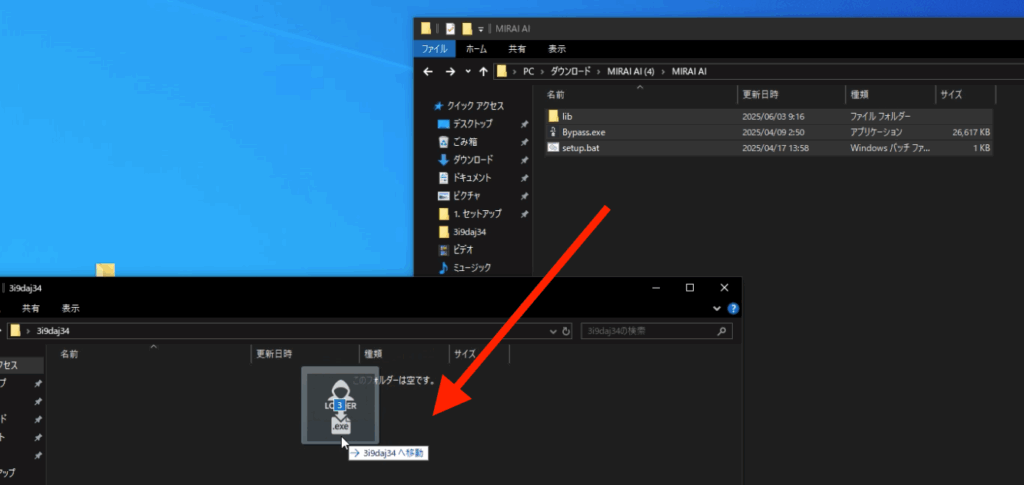Click the refresh icon in 3i9daj34 address bar
This screenshot has height=485, width=1024.
point(567,331)
